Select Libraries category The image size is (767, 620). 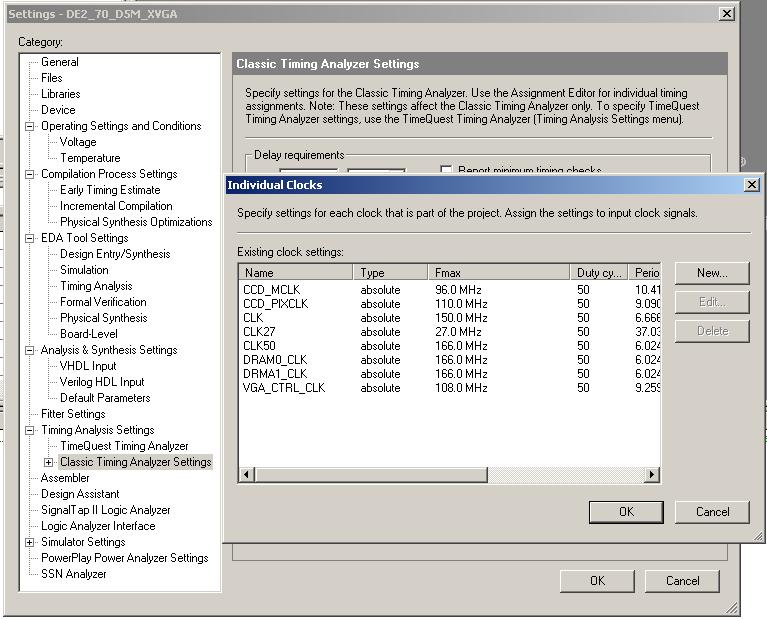coord(60,94)
